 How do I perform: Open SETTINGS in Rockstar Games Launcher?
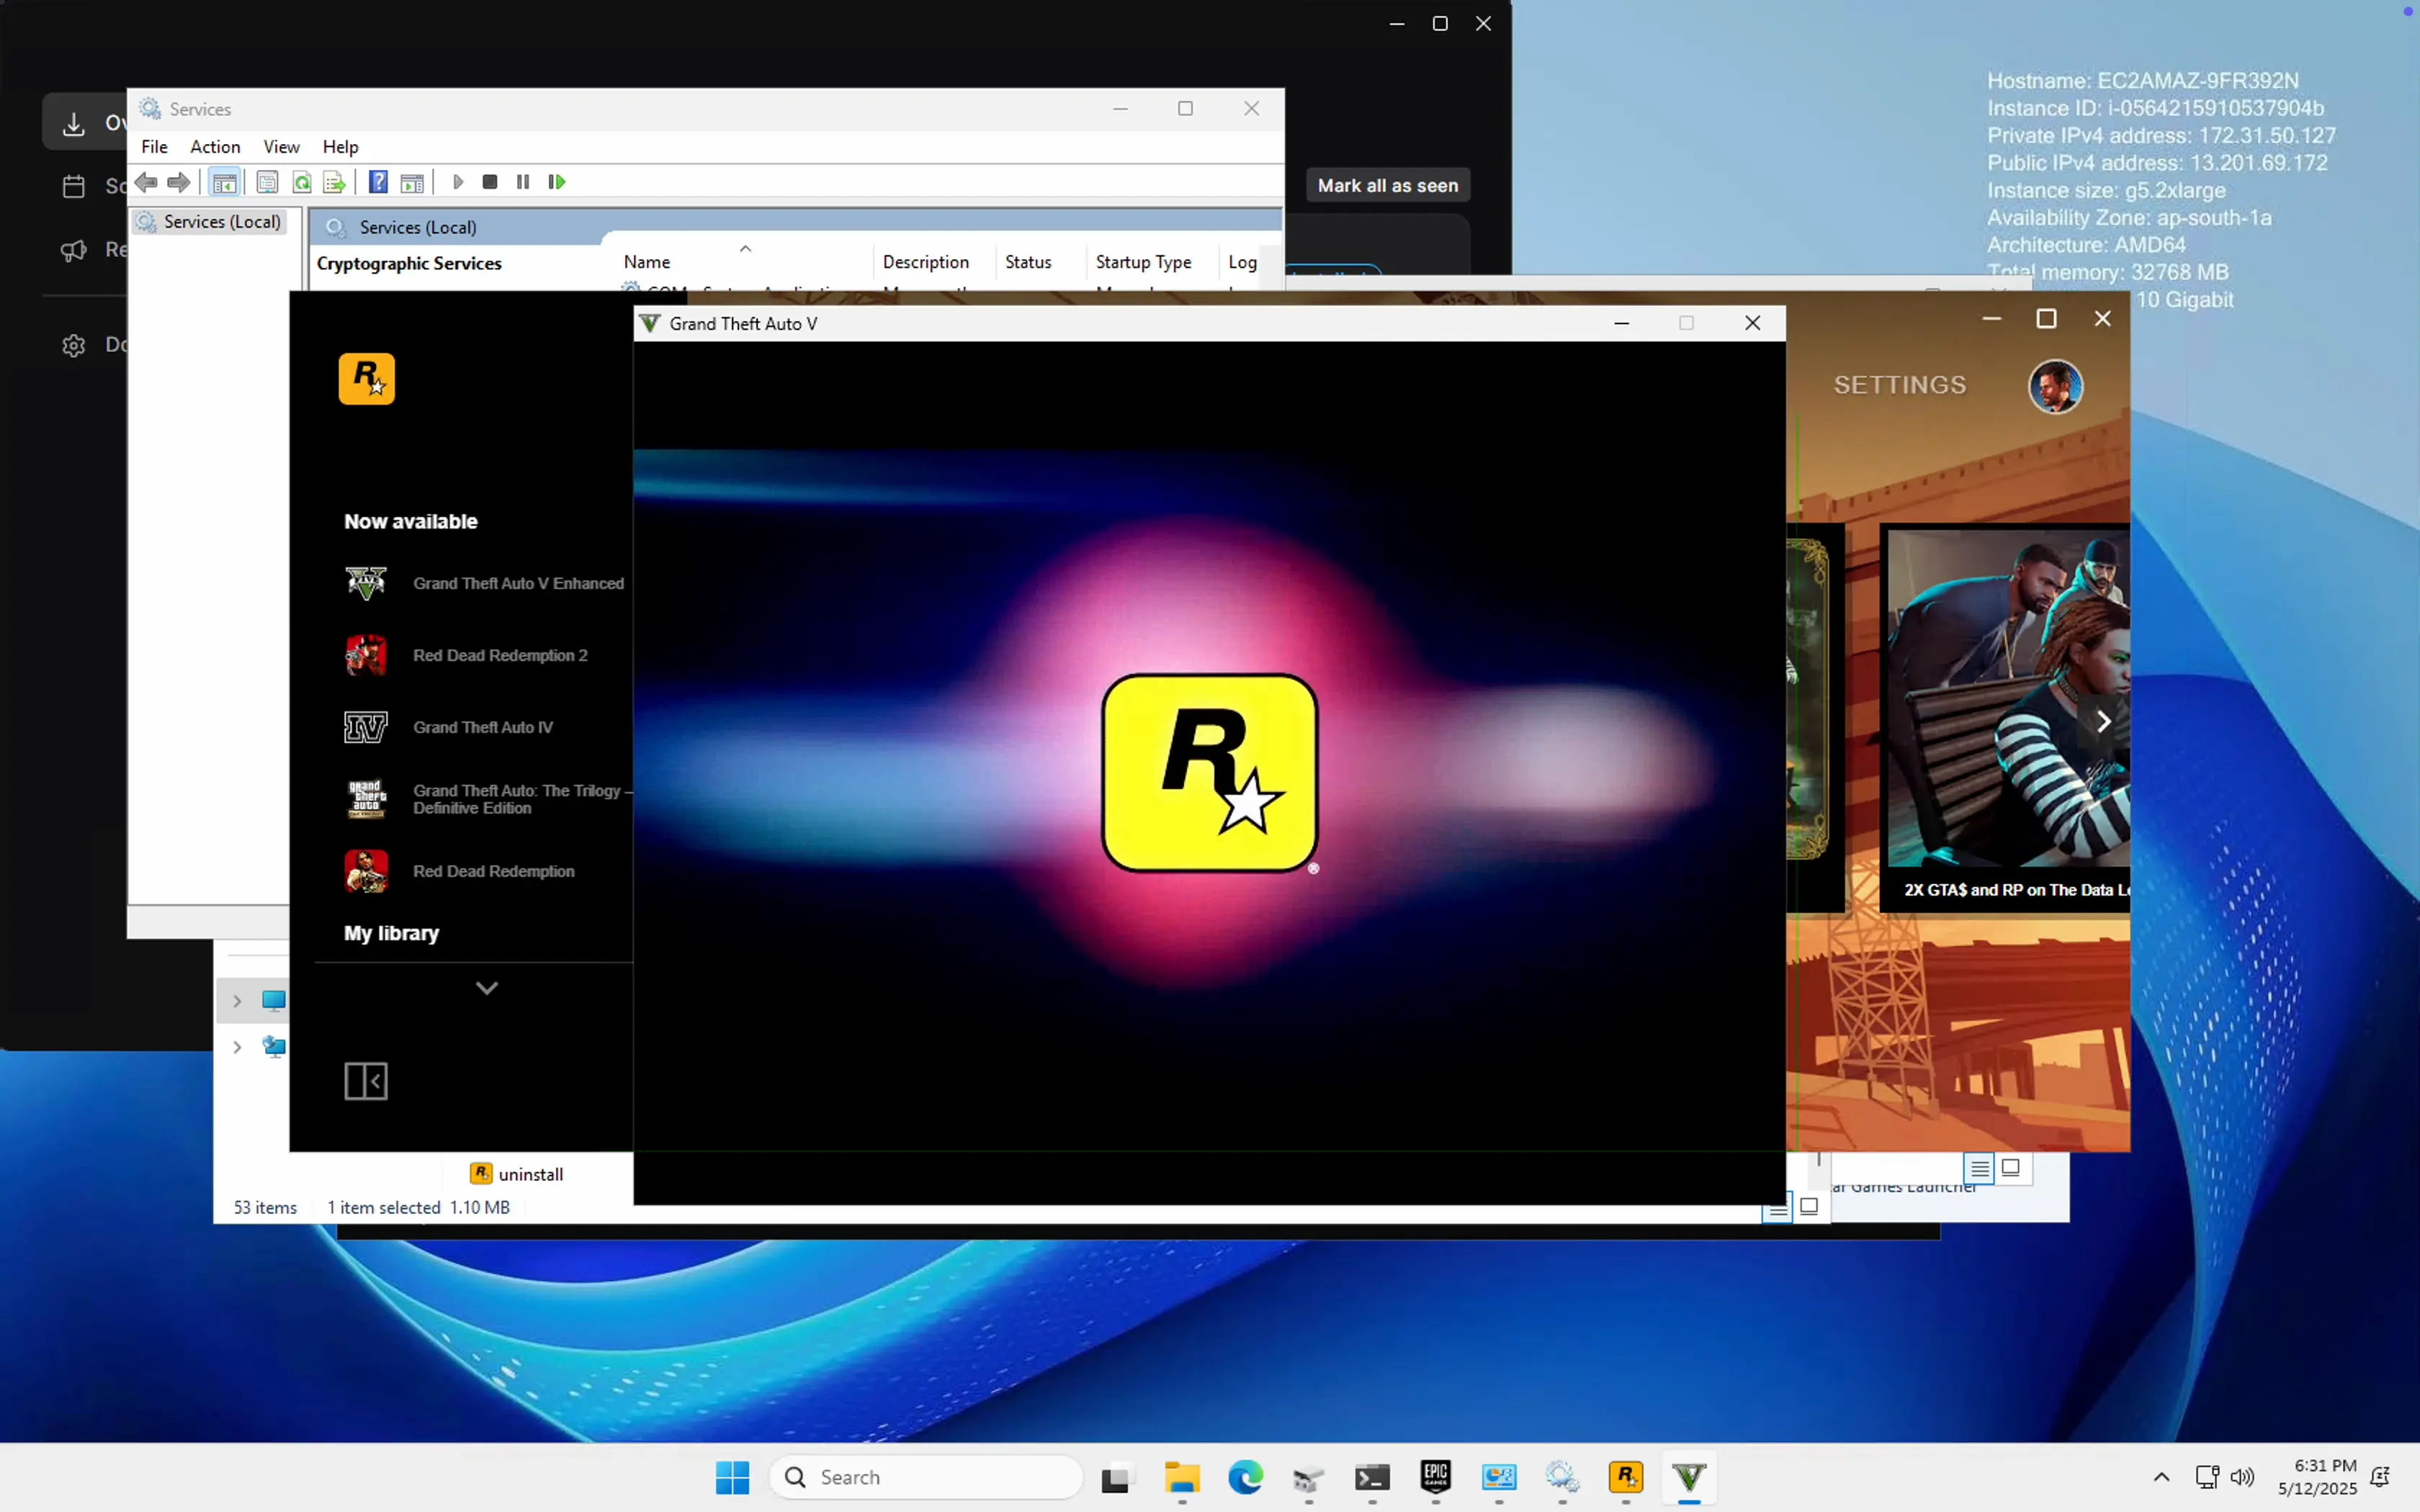click(1899, 385)
